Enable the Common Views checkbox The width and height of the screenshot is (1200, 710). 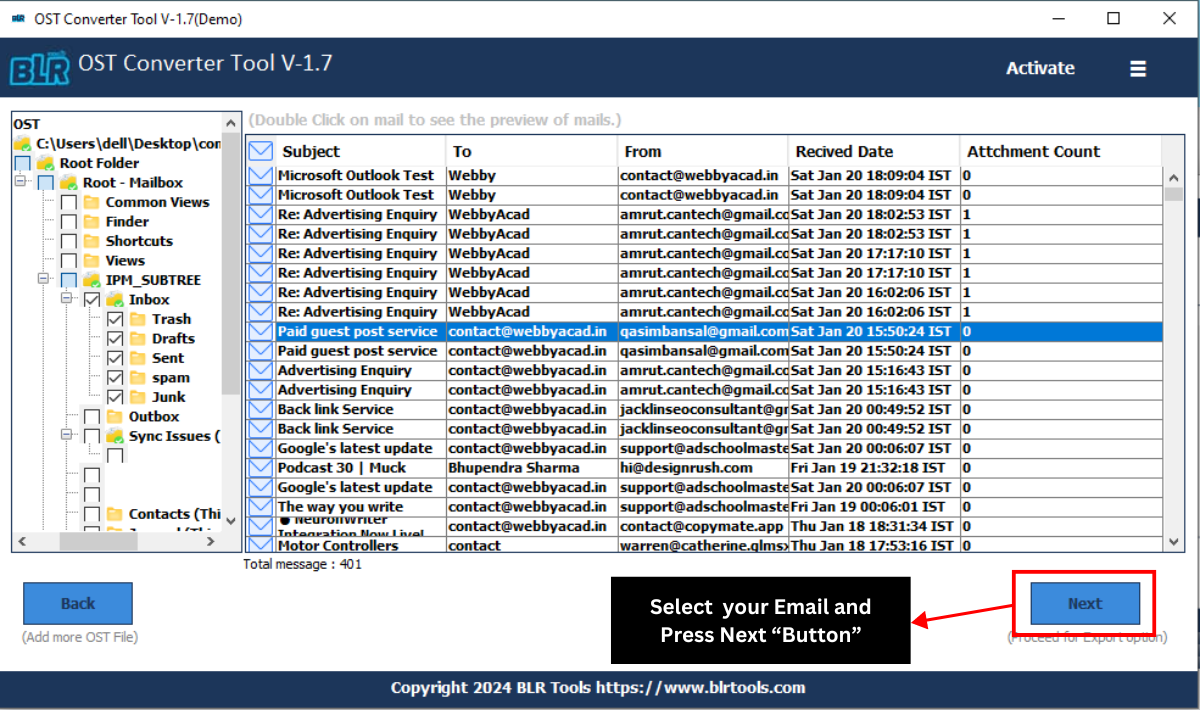click(67, 201)
